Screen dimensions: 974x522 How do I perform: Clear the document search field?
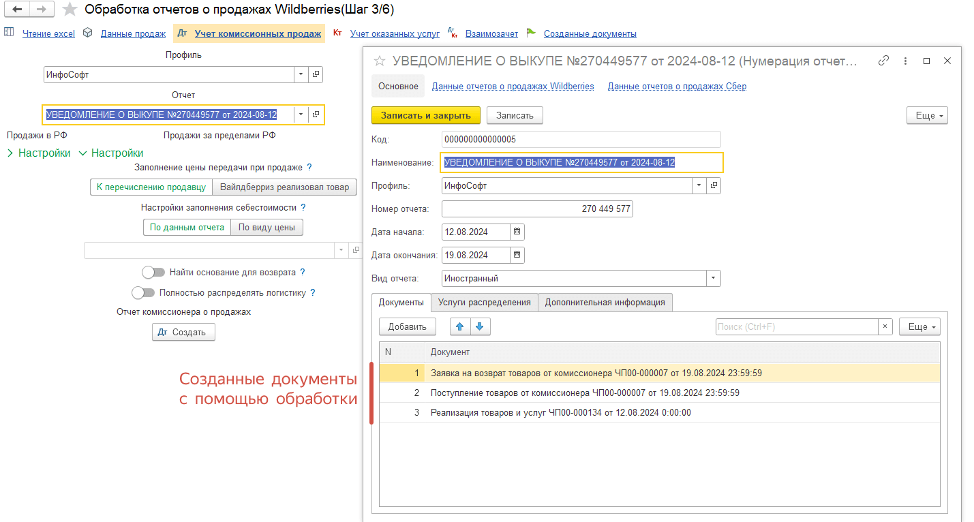click(885, 327)
